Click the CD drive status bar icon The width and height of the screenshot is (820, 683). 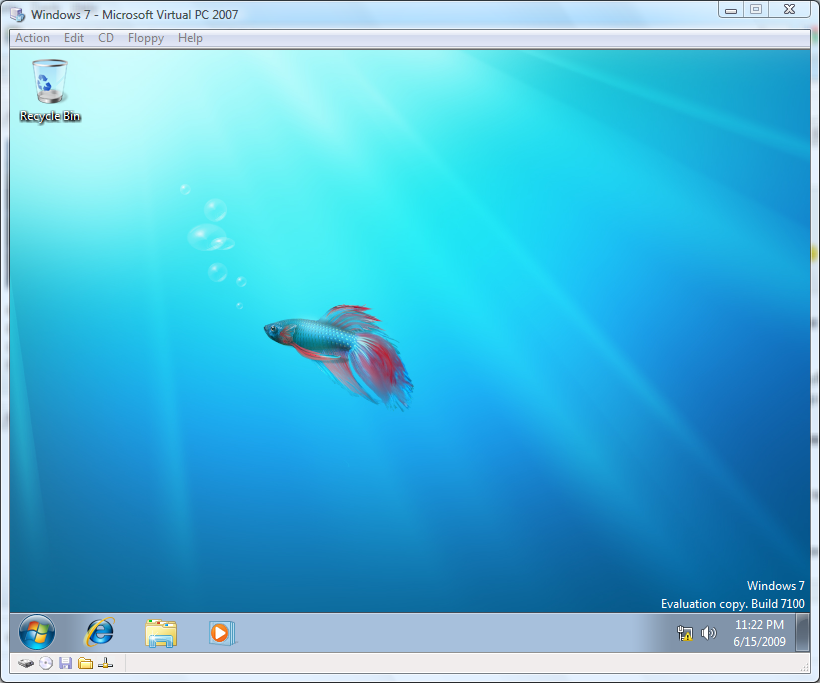point(45,663)
